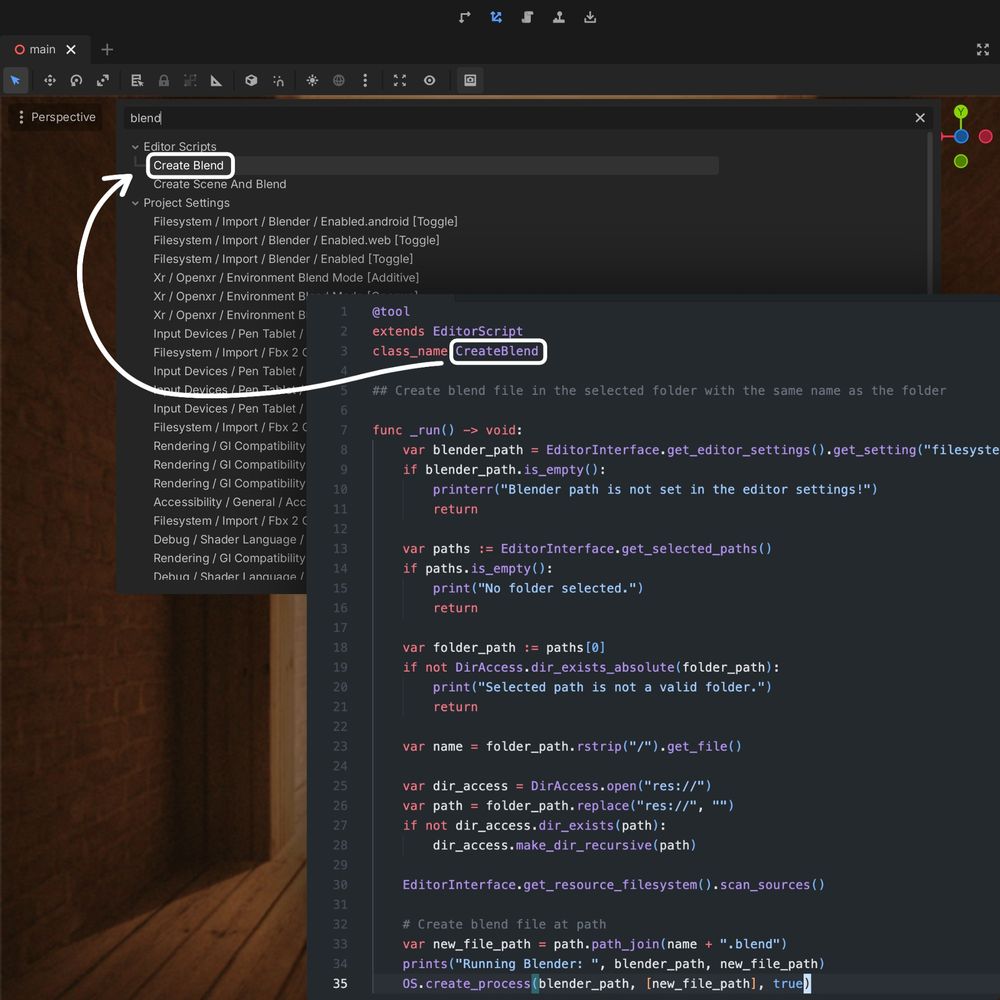Click the Y axis handle on the view gizmo
This screenshot has width=1000, height=1000.
coord(961,112)
